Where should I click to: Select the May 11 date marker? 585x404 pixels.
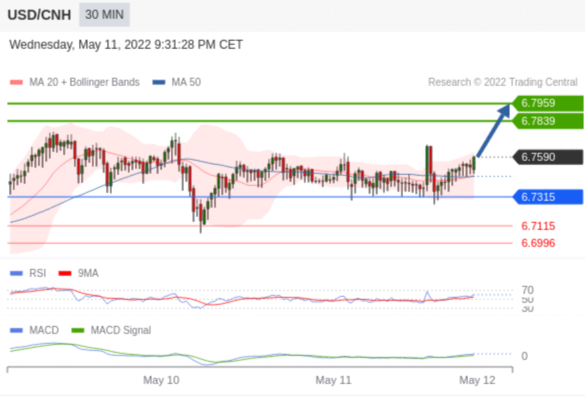point(333,380)
